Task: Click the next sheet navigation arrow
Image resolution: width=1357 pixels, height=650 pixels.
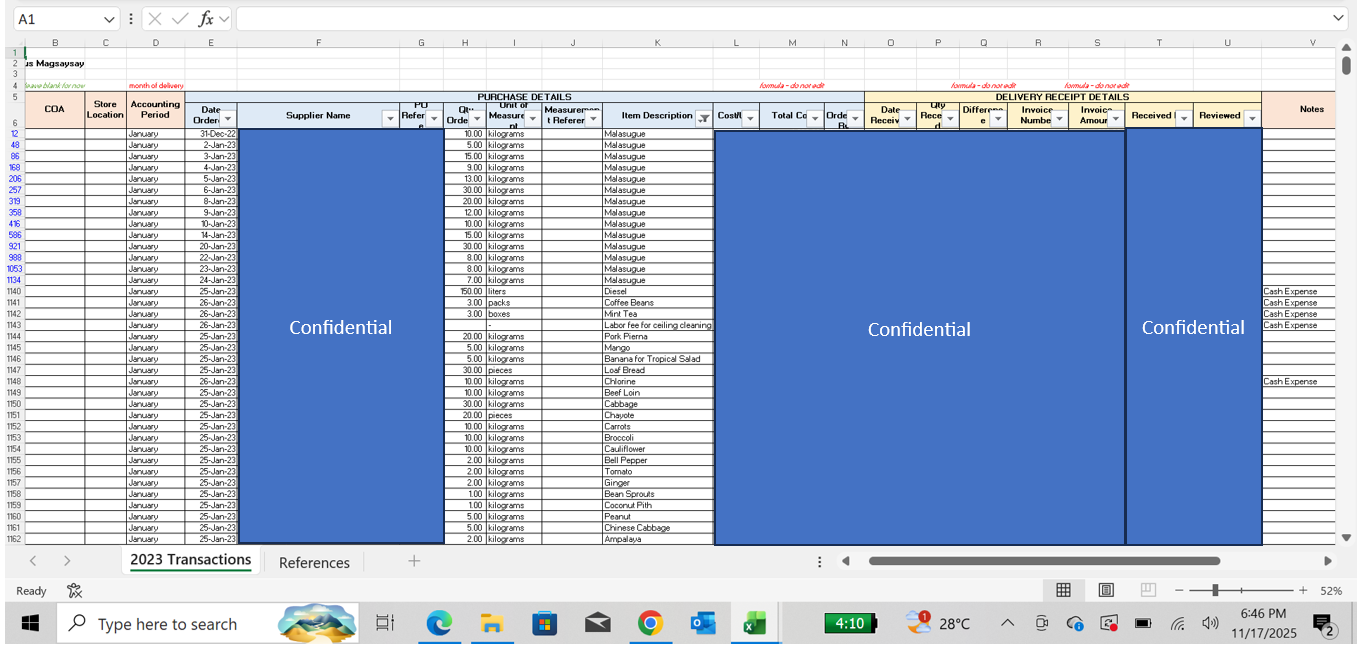Action: [x=67, y=561]
